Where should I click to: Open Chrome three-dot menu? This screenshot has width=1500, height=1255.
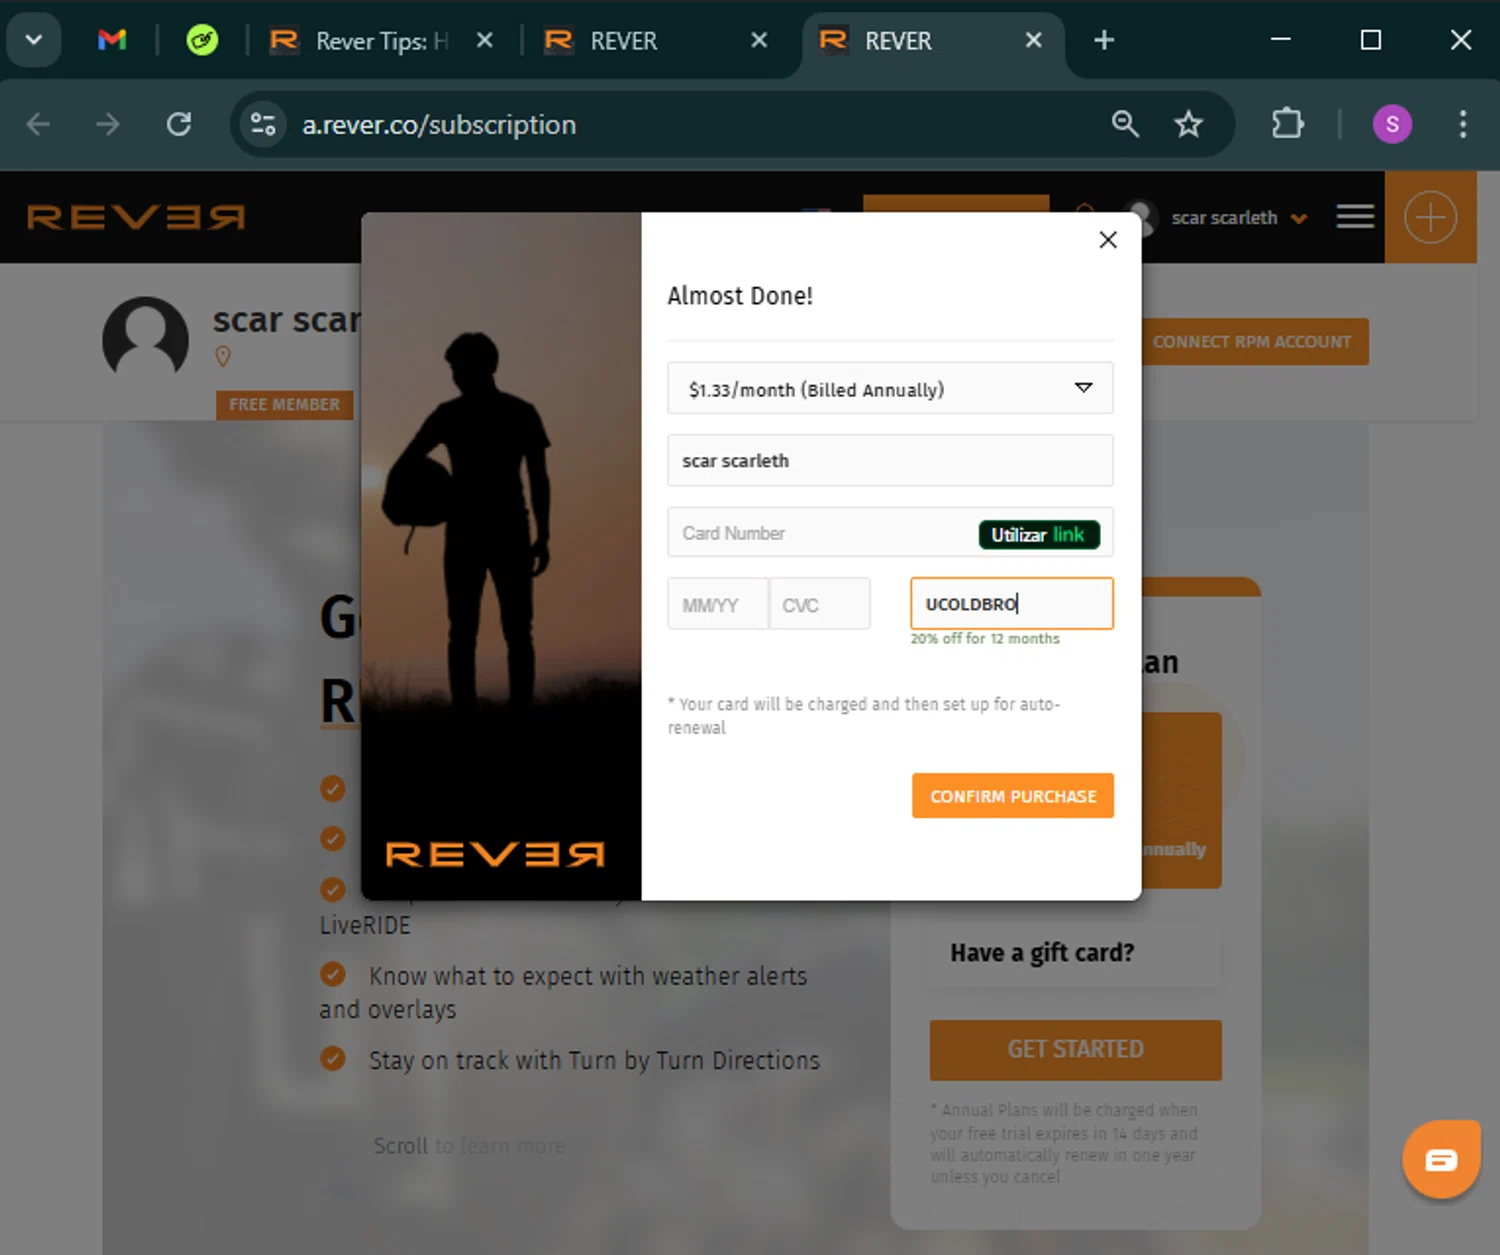pyautogui.click(x=1462, y=124)
